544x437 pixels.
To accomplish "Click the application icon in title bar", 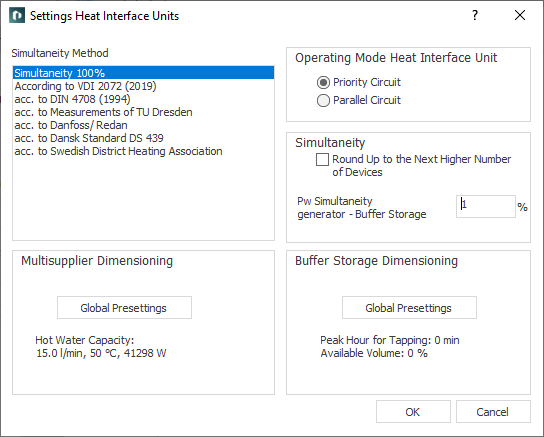I will [17, 16].
